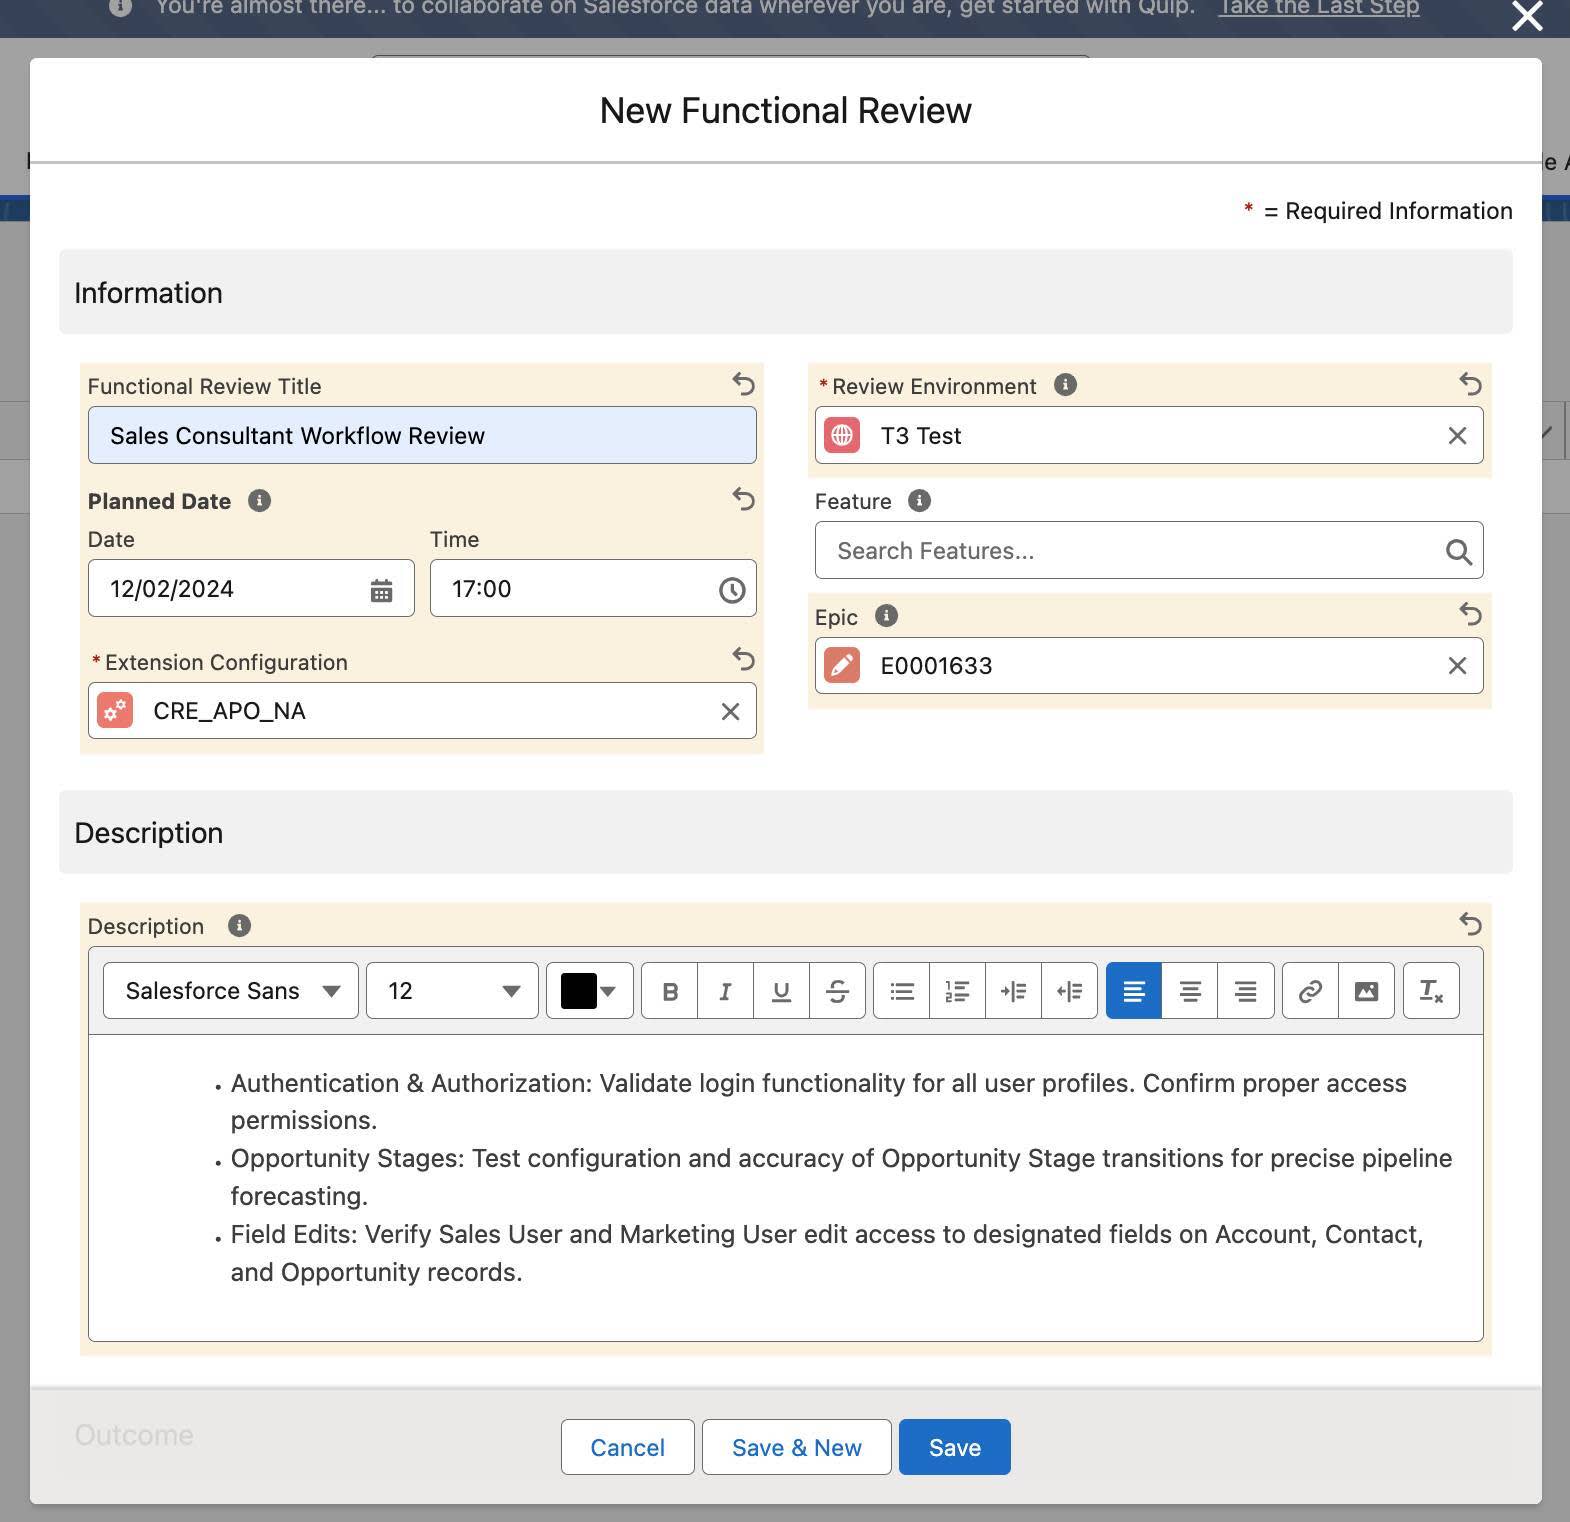1570x1522 pixels.
Task: Undo changes to Description field
Action: tap(1470, 924)
